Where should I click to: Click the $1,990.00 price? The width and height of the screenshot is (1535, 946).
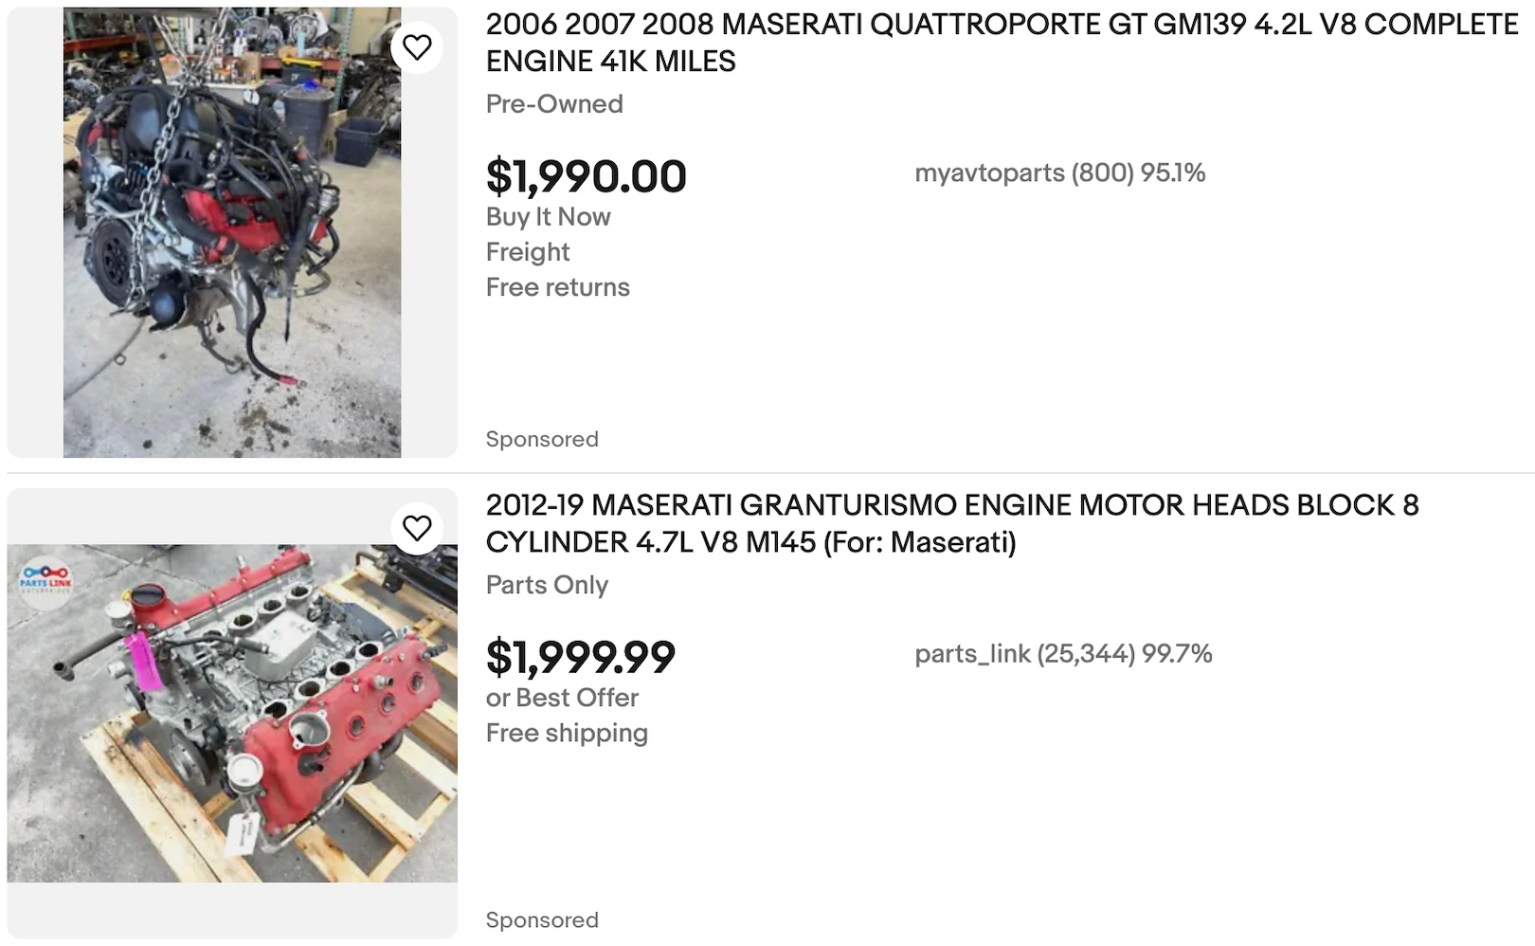[x=586, y=176]
